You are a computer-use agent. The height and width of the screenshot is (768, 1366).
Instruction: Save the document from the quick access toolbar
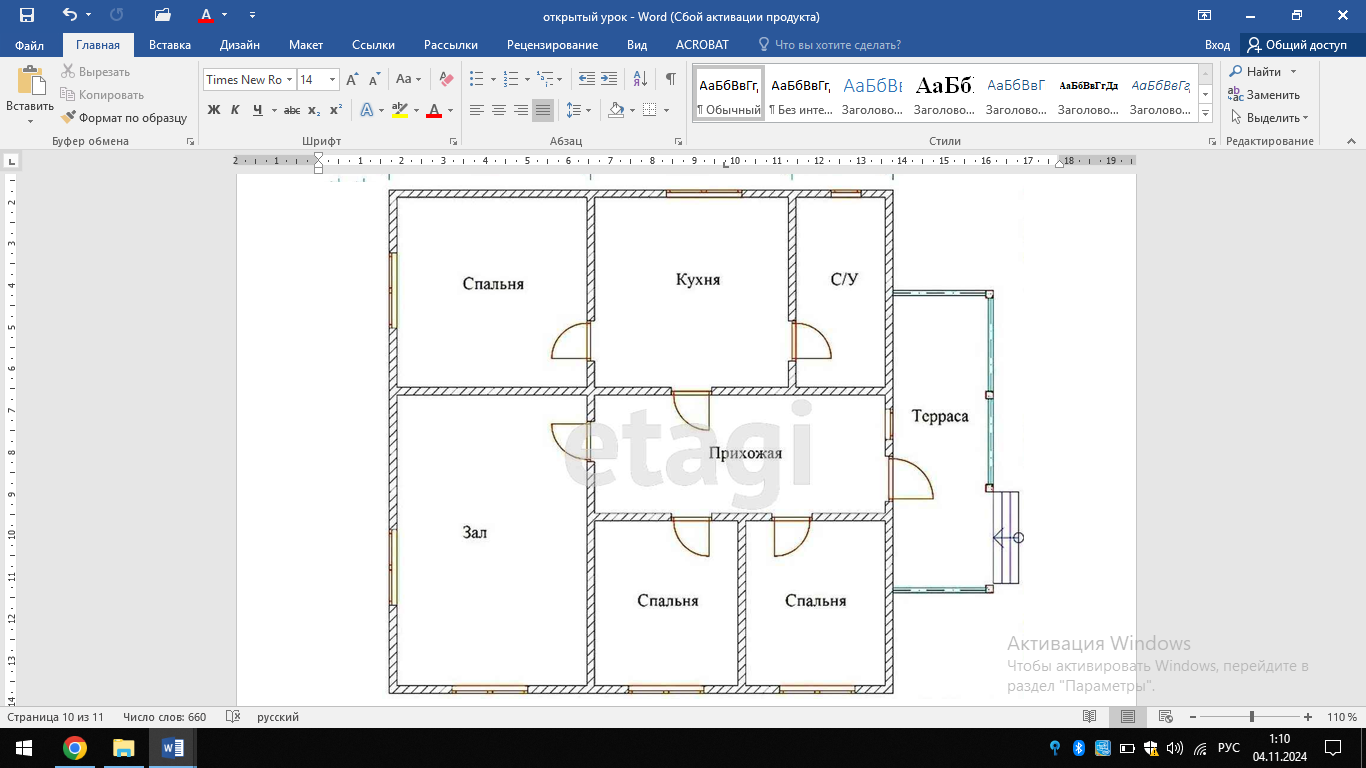click(x=27, y=16)
